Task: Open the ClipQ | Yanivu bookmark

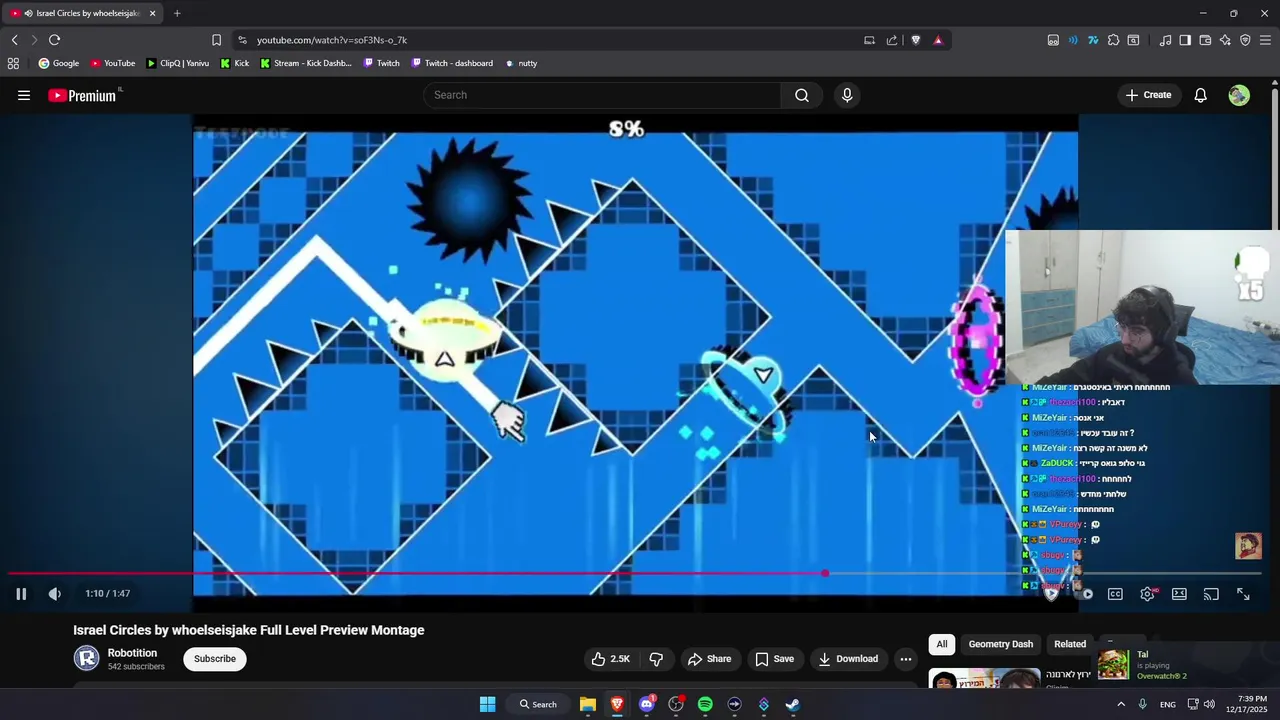Action: 178,63
